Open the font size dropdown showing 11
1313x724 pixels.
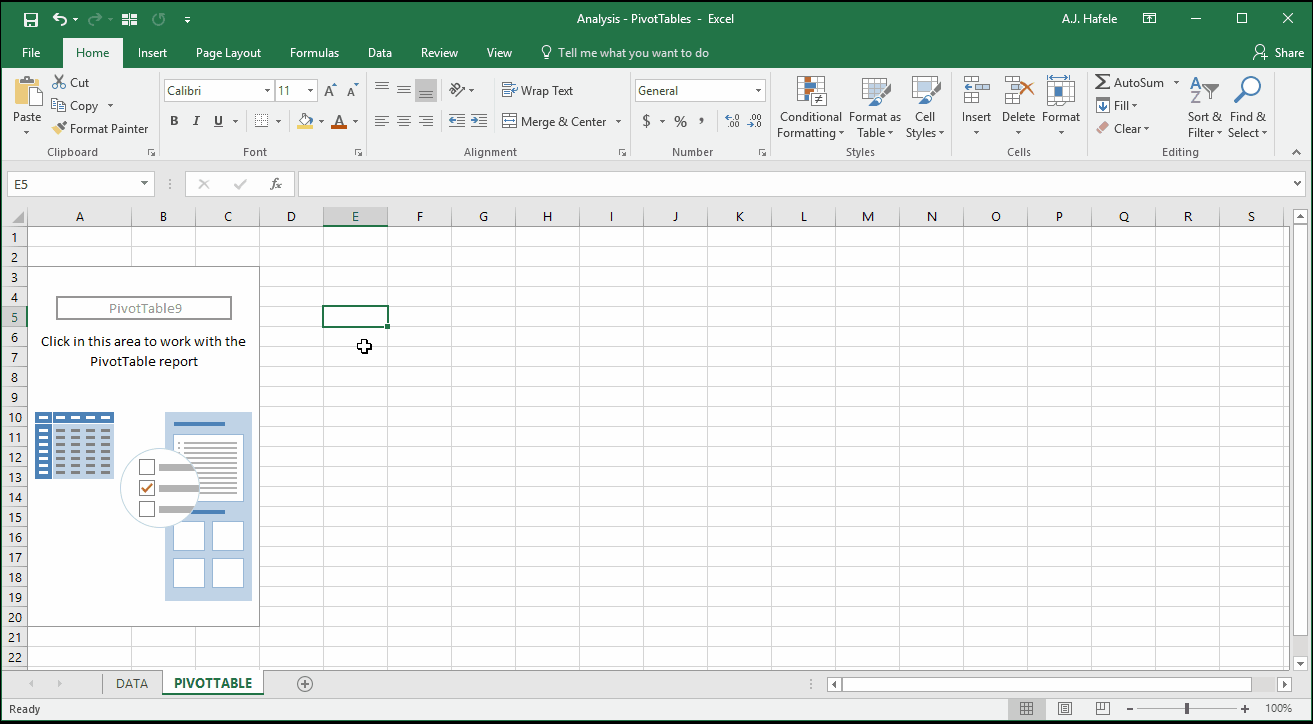[311, 91]
